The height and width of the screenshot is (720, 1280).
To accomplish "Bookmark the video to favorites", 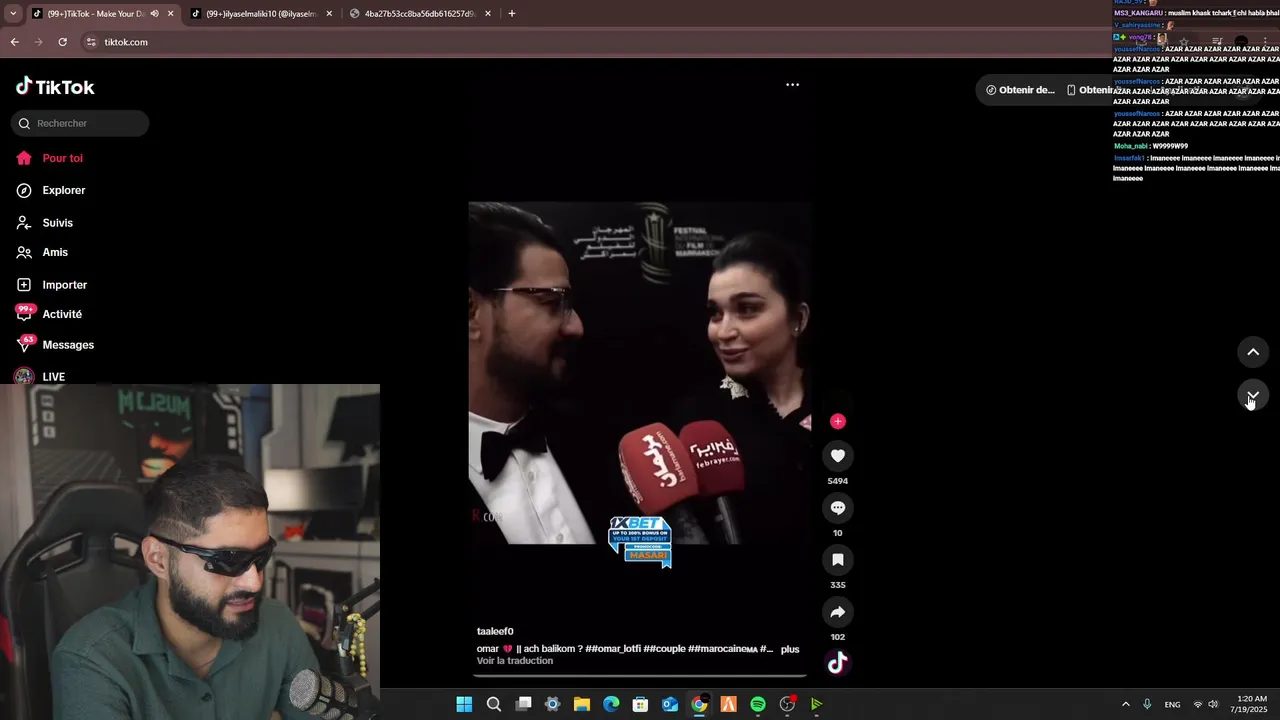I will coord(838,560).
